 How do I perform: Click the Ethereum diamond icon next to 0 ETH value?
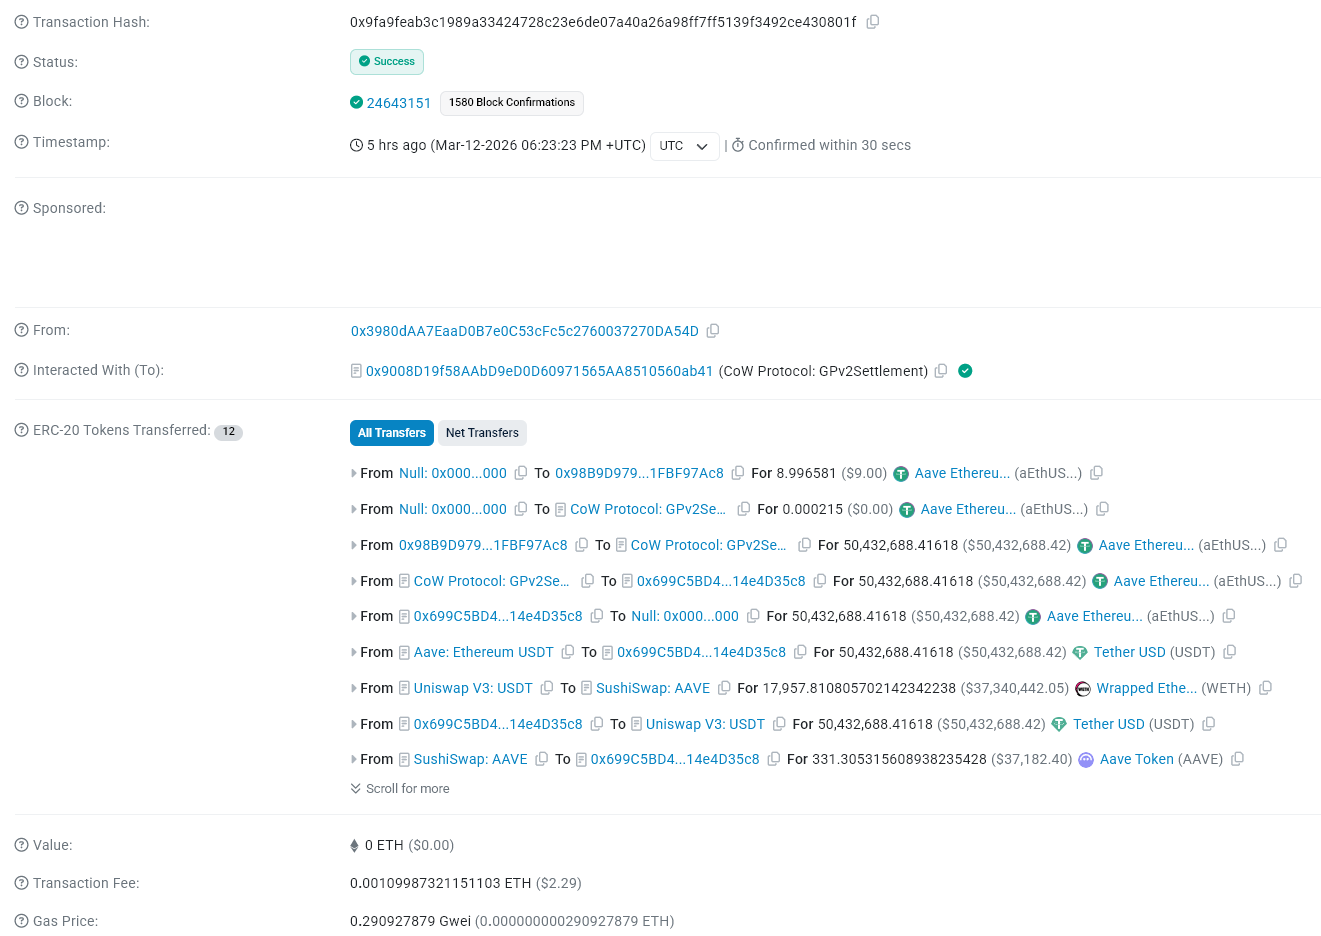(x=355, y=845)
